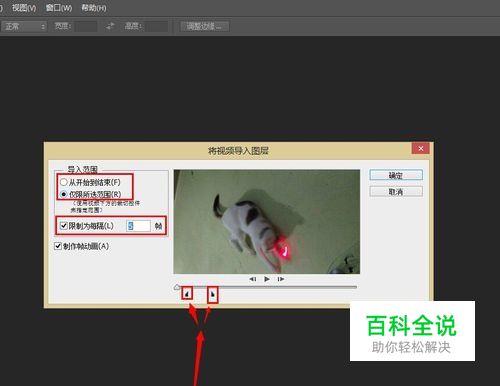Screen dimensions: 500x386
Task: Click the 宽度 input field
Action: [86, 26]
